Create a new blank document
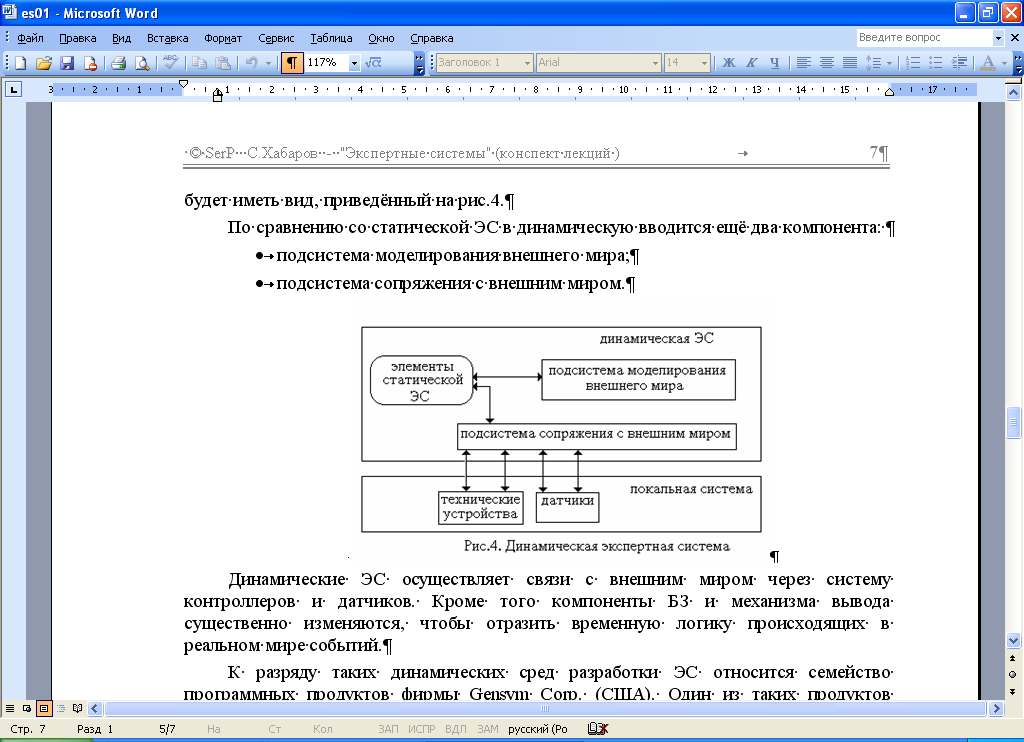This screenshot has height=742, width=1024. pos(21,63)
